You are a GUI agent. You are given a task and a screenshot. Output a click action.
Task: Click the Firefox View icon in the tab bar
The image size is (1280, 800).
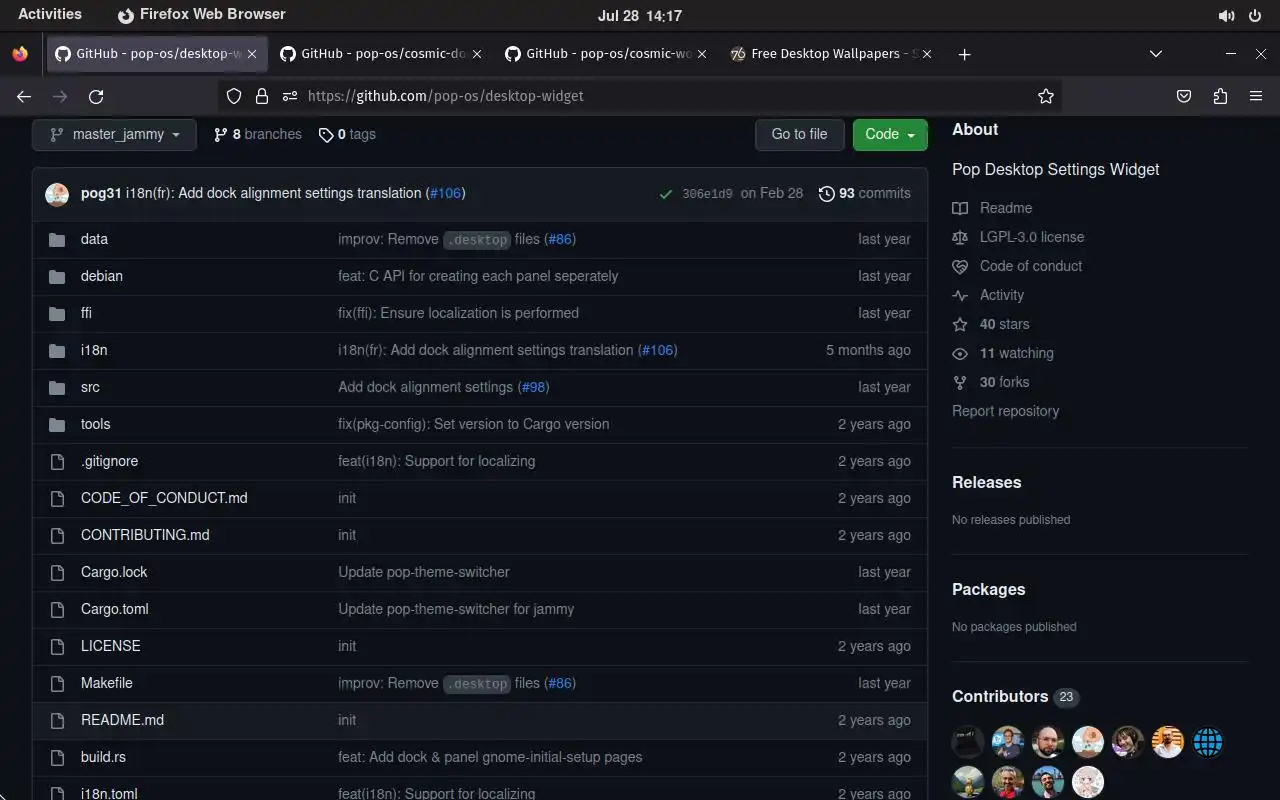click(x=20, y=54)
